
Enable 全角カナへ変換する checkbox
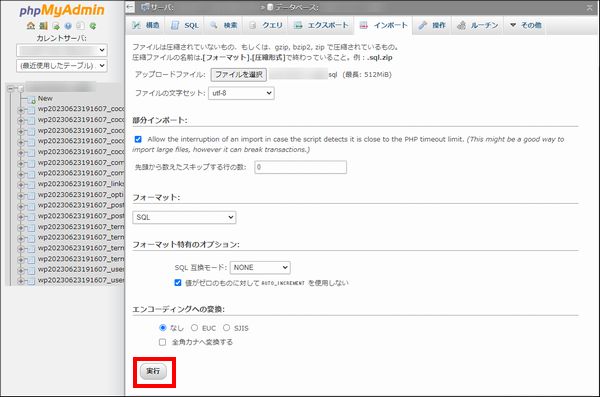pyautogui.click(x=163, y=342)
